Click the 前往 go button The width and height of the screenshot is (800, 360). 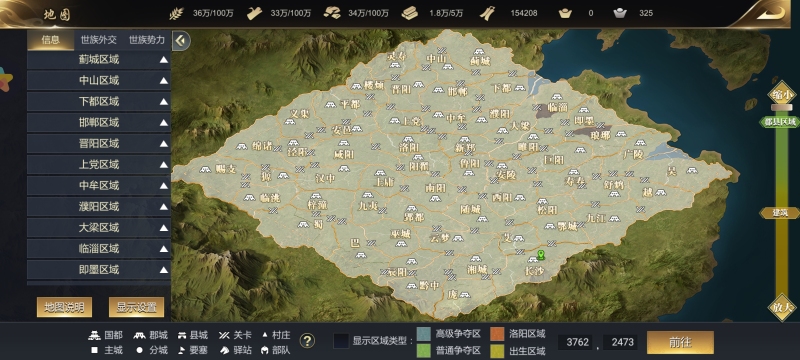point(680,342)
